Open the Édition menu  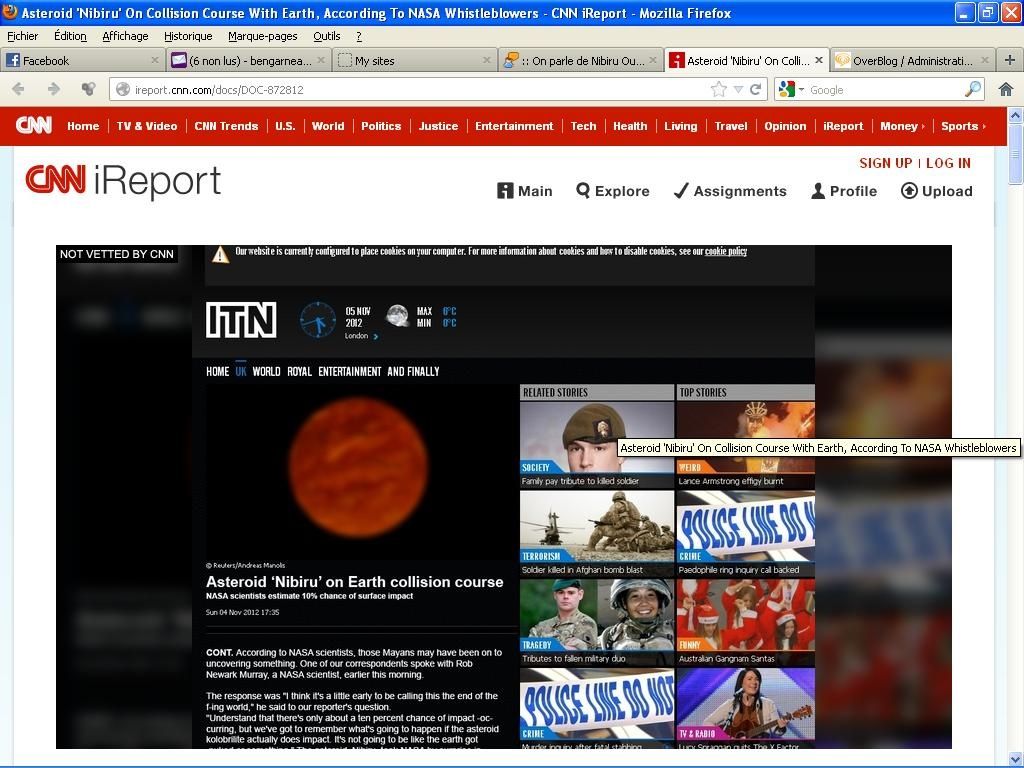click(70, 36)
